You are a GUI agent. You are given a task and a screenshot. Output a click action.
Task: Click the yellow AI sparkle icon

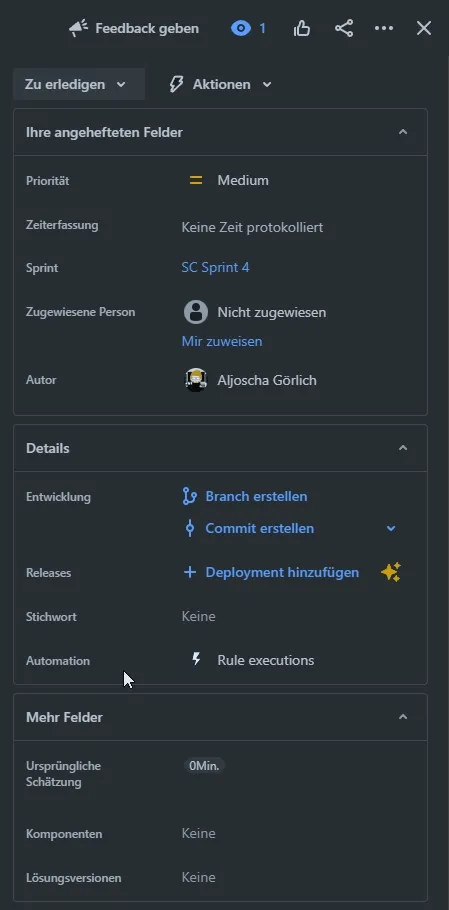tap(391, 572)
